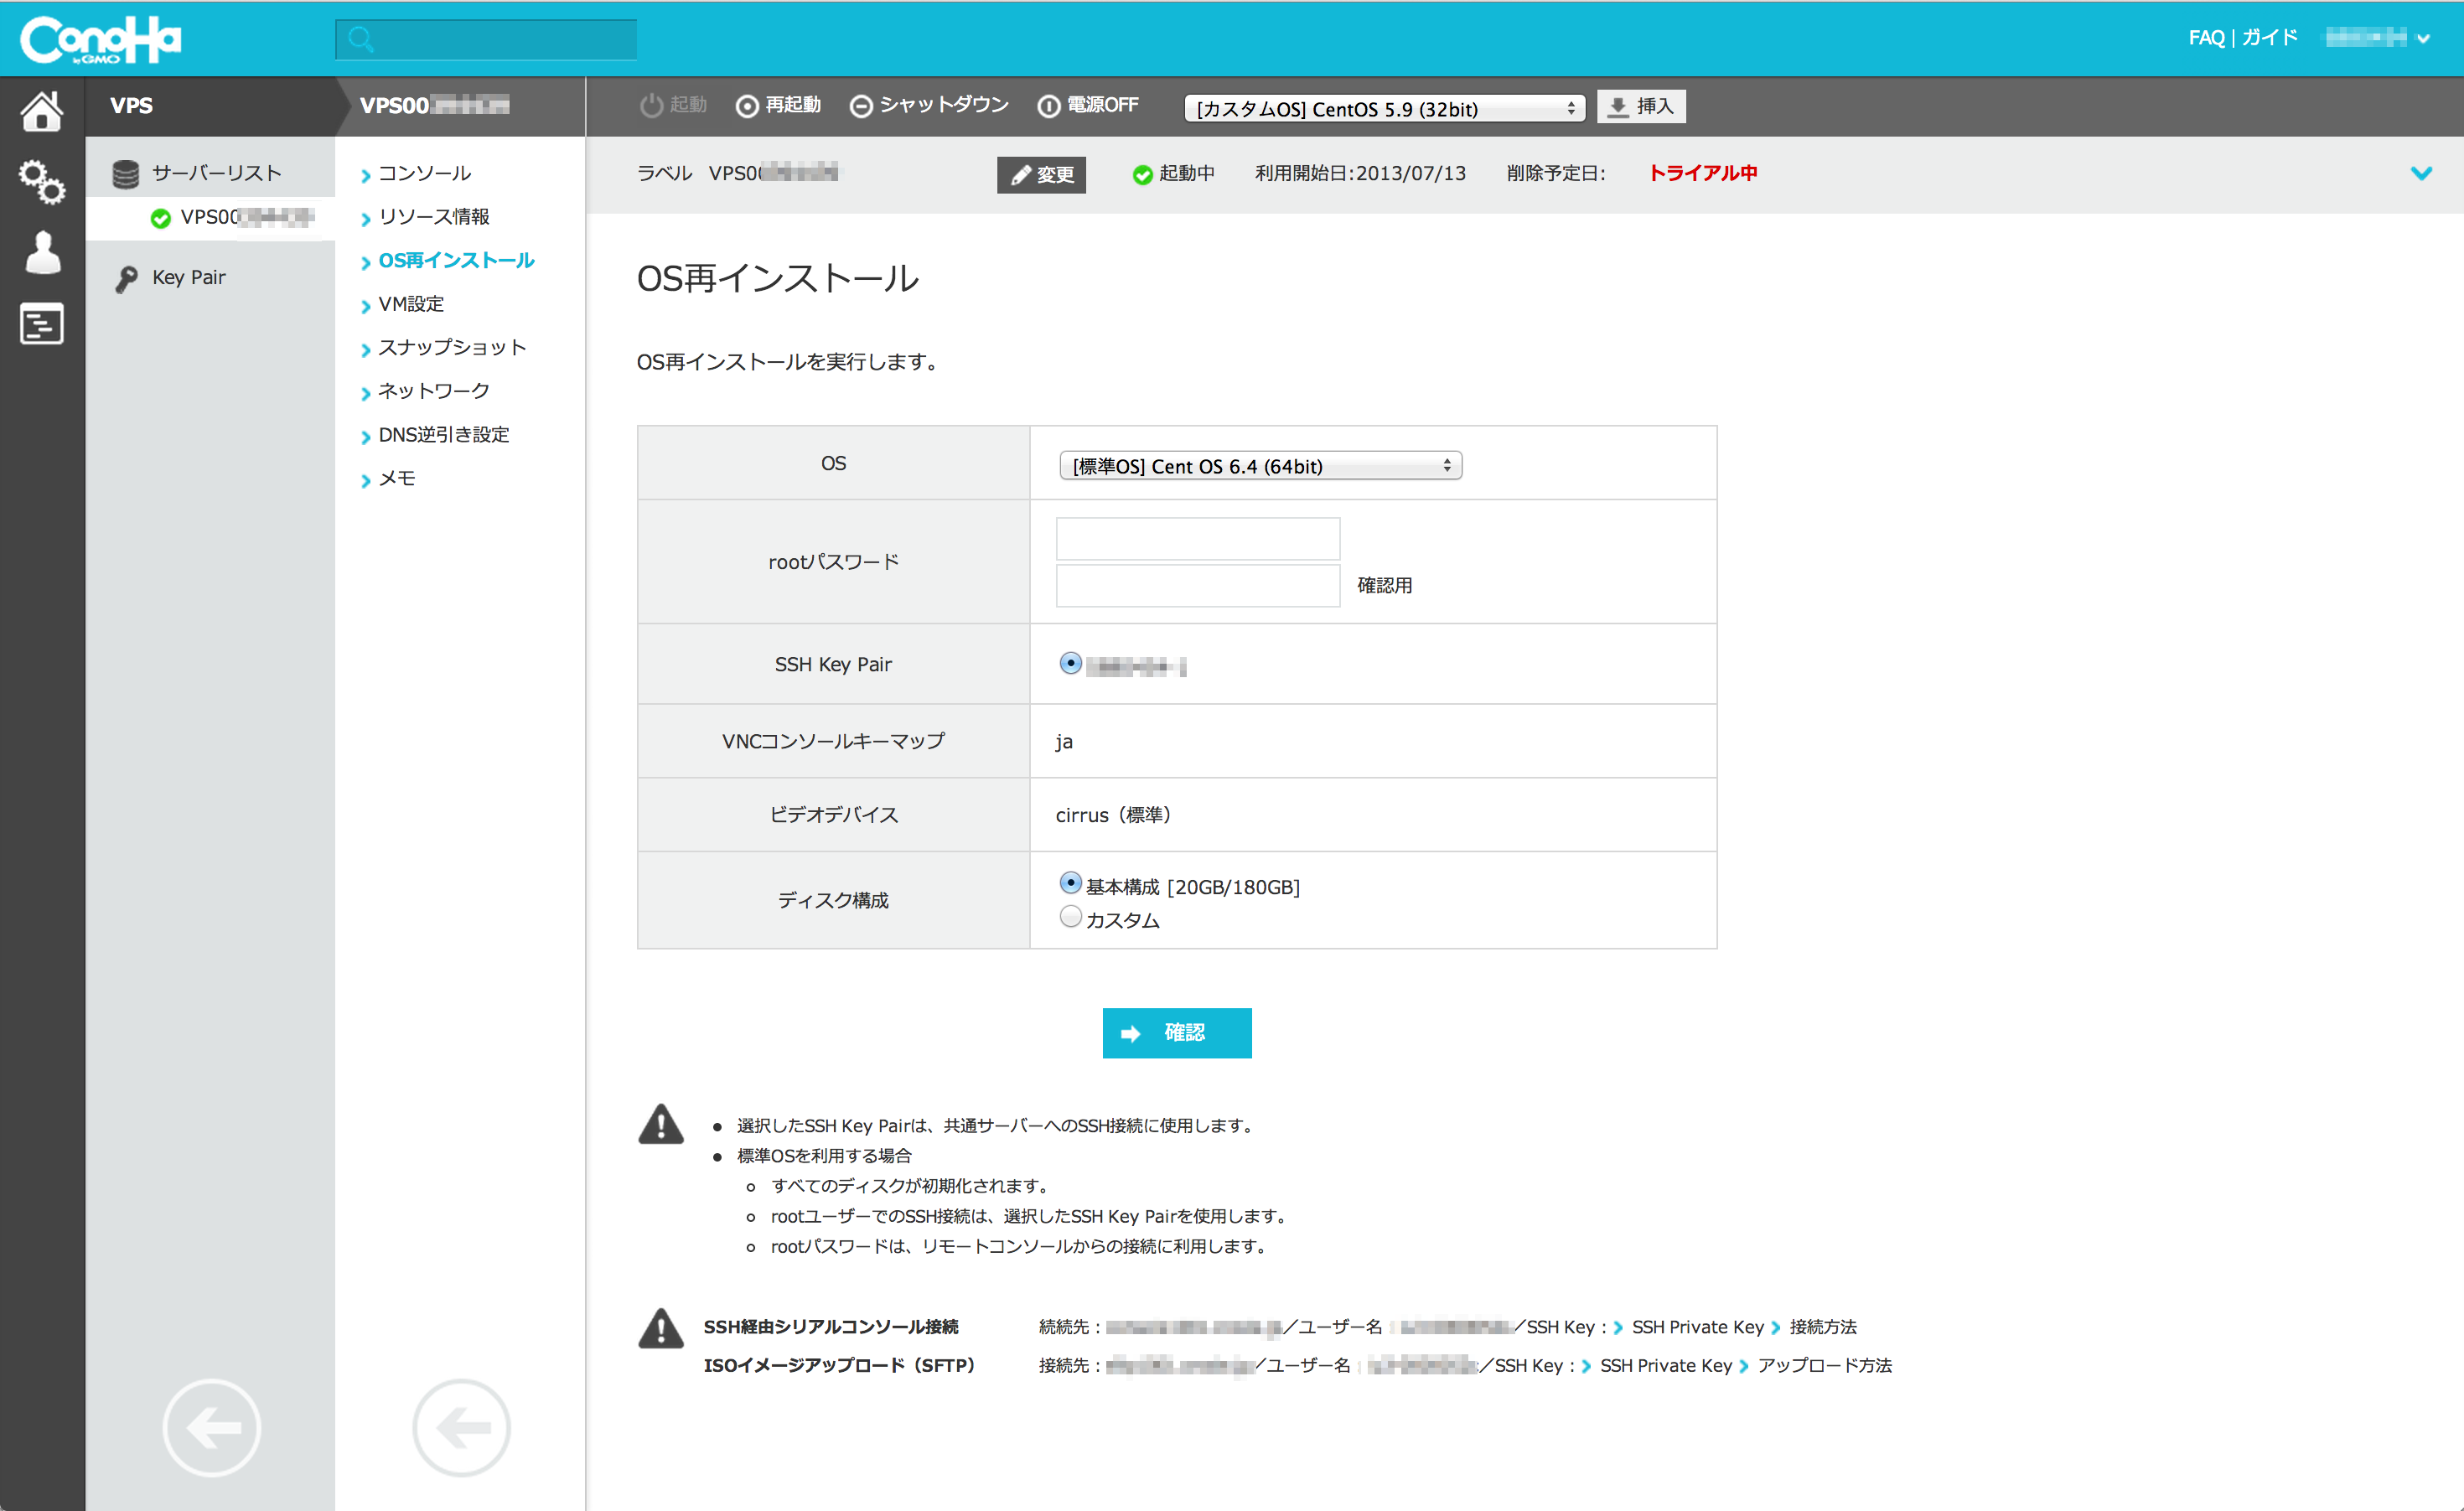
Task: Open the OS selection dropdown Cent OS 6.4
Action: [x=1260, y=466]
